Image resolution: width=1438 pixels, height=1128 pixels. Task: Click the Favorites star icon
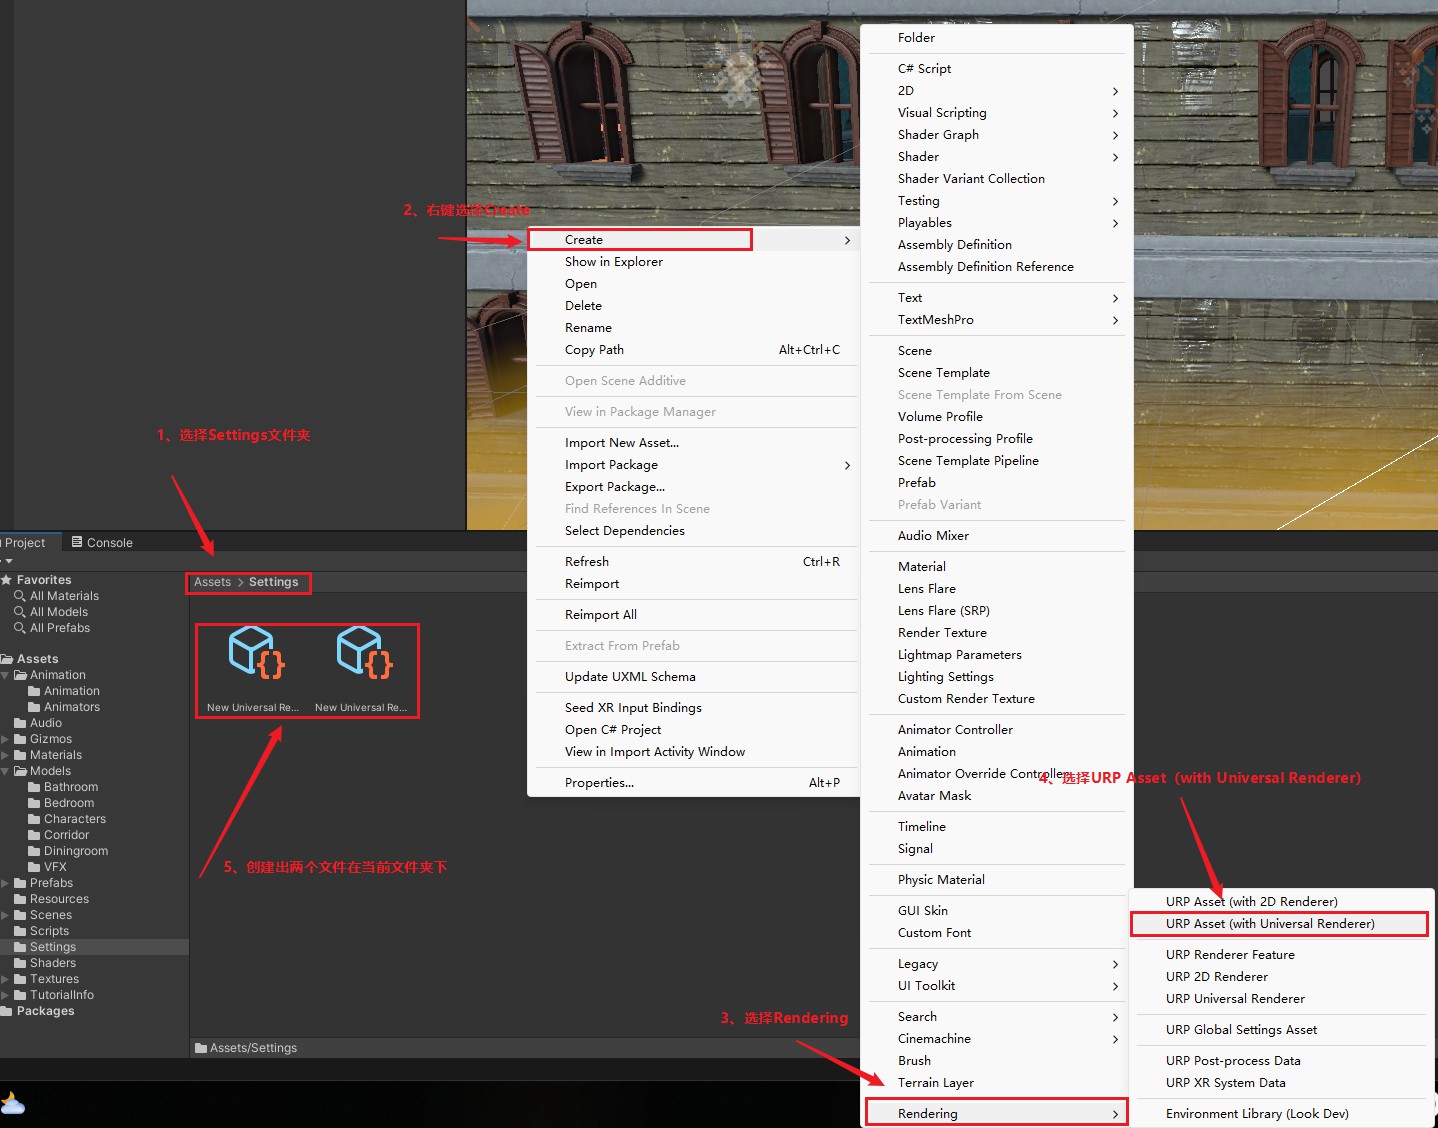[x=7, y=580]
